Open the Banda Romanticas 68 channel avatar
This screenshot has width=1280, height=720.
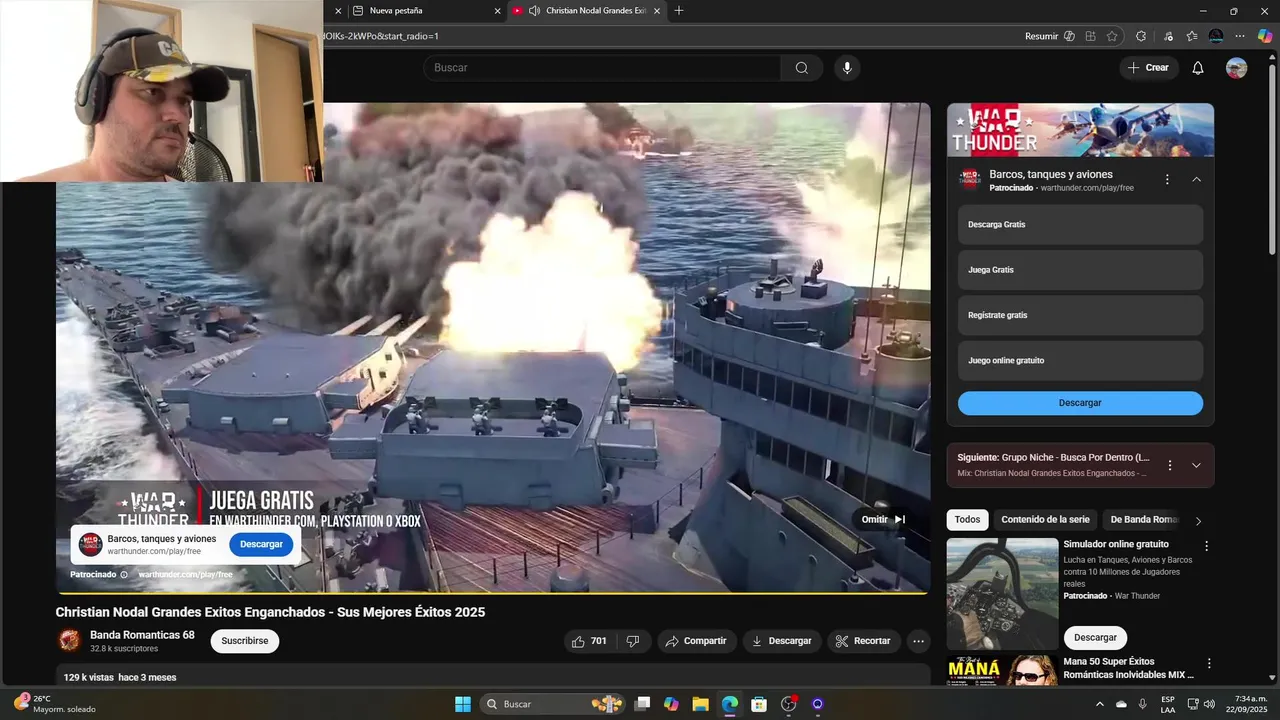pyautogui.click(x=70, y=640)
